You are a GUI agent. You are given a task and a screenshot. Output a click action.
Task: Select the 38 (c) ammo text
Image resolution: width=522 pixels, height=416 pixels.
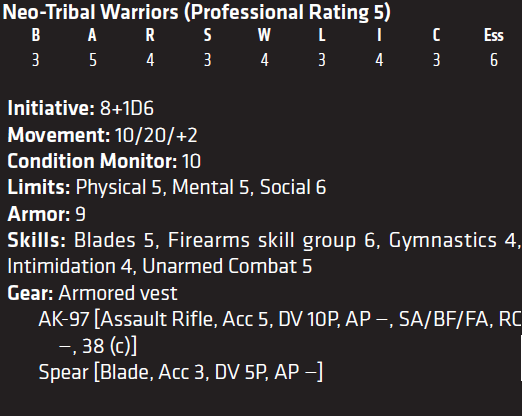pyautogui.click(x=109, y=346)
